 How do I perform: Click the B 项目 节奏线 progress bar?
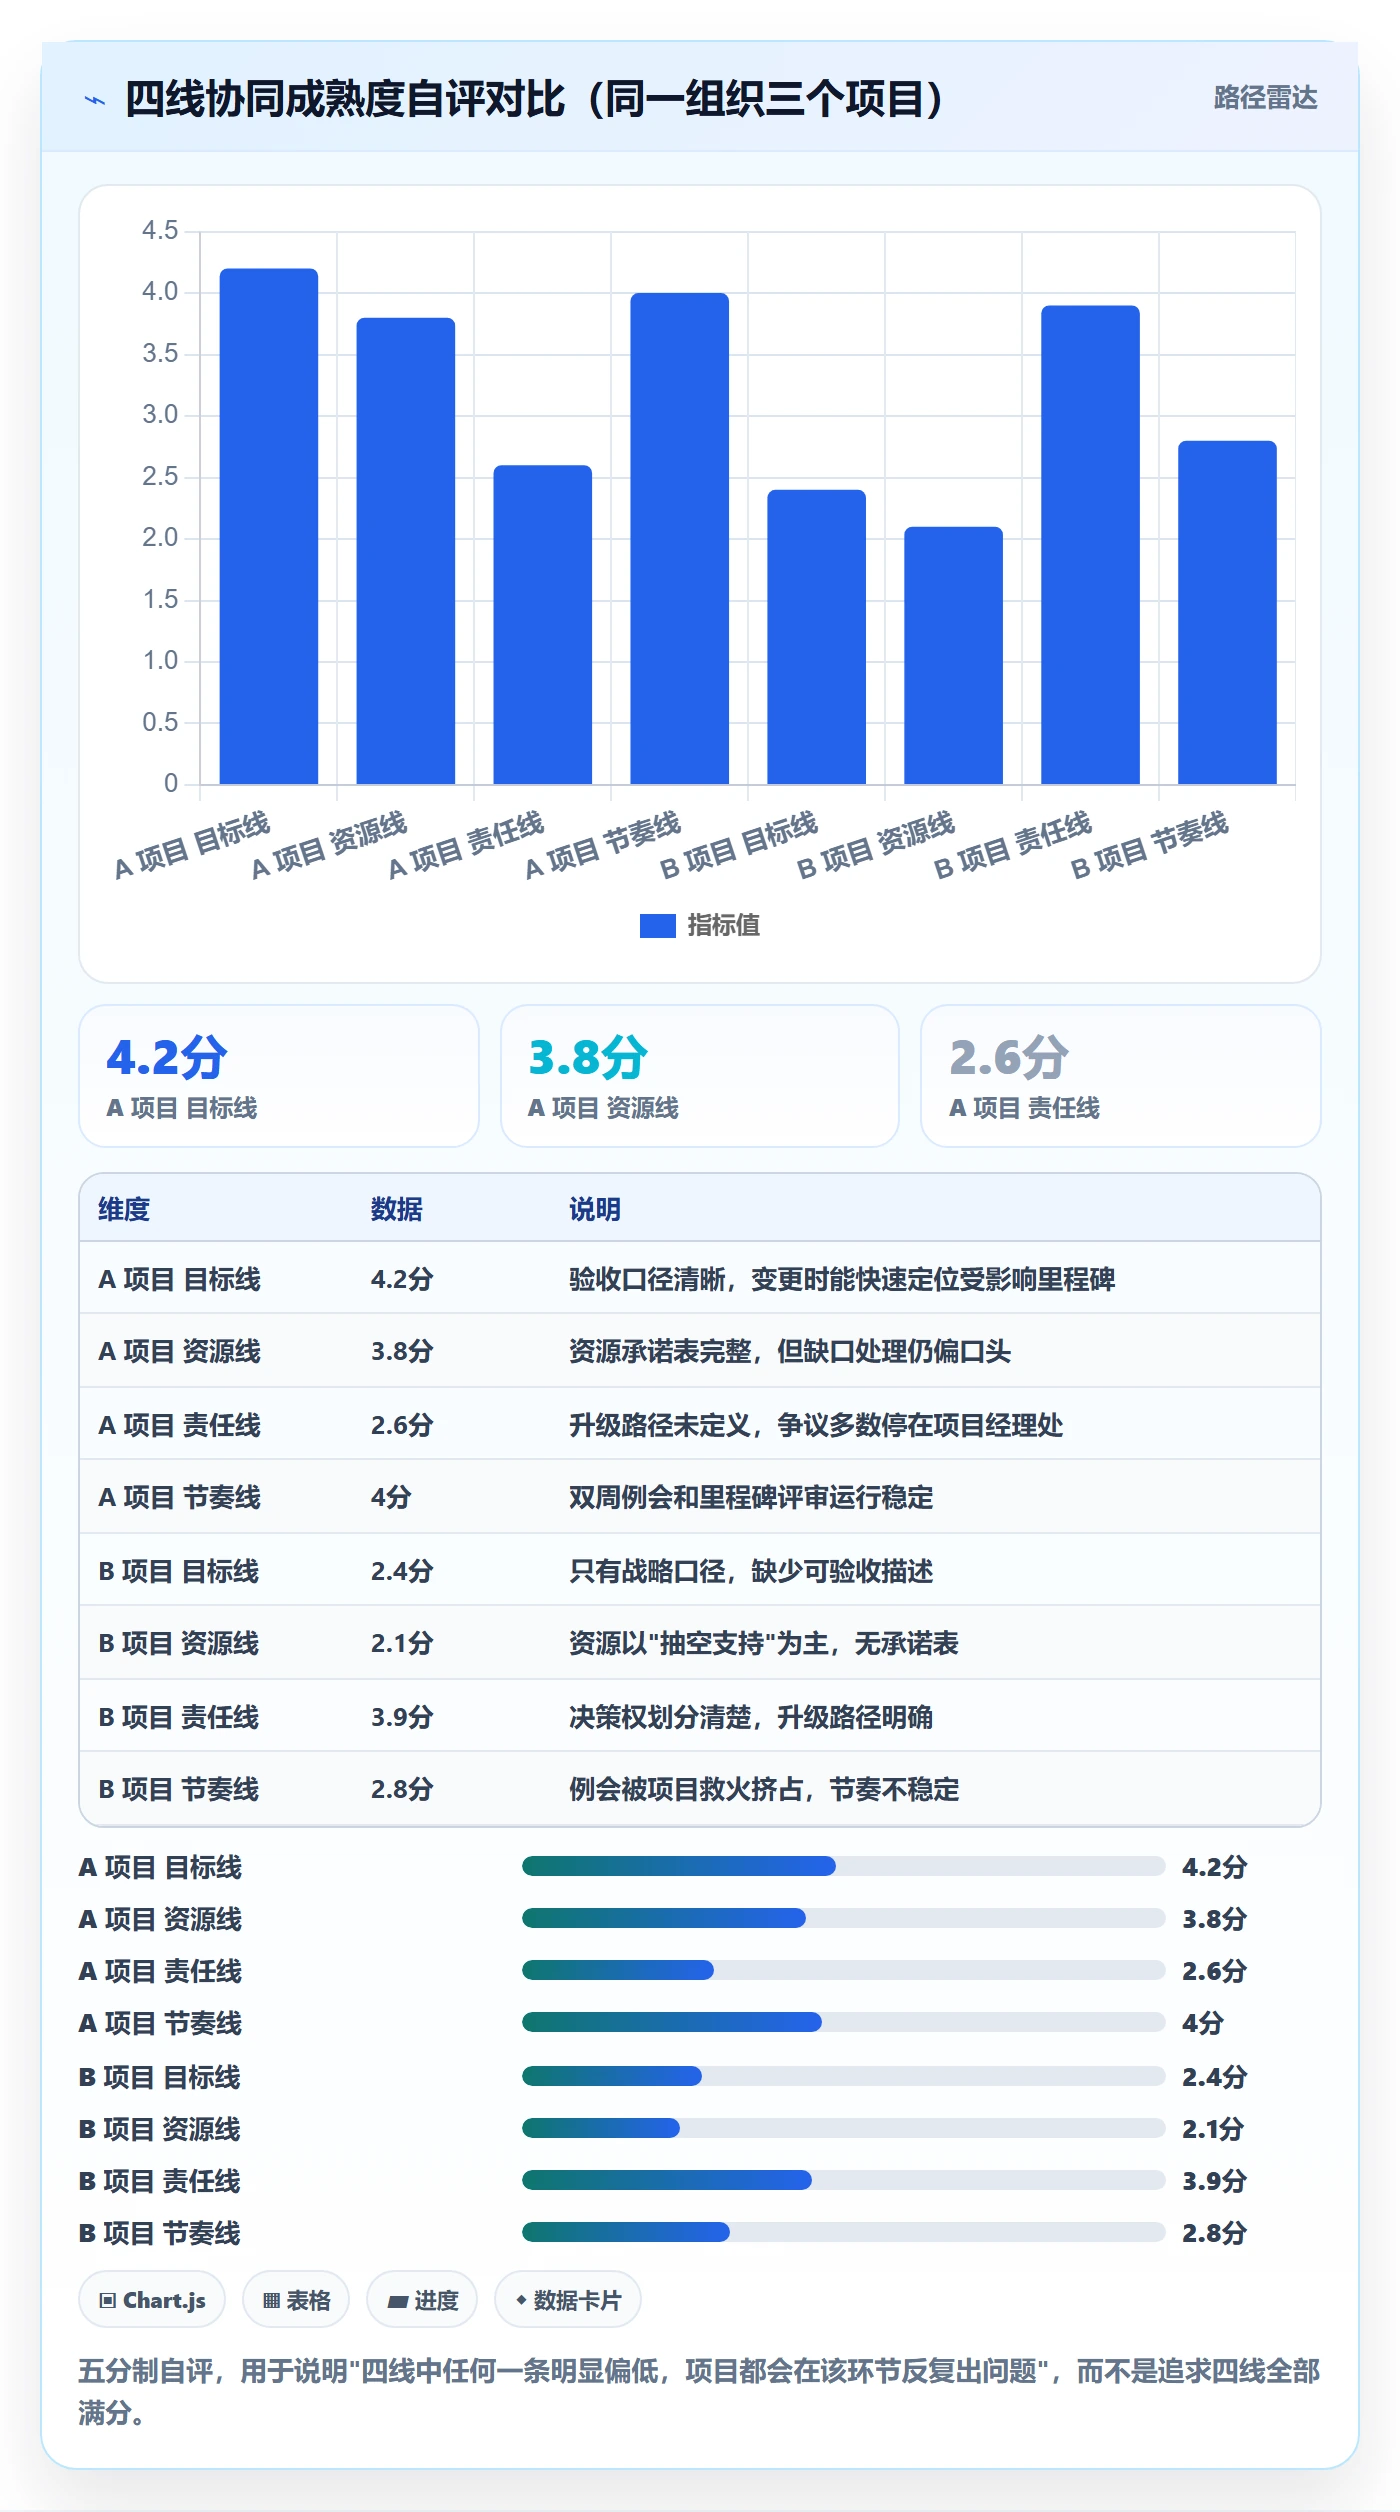(x=844, y=2232)
